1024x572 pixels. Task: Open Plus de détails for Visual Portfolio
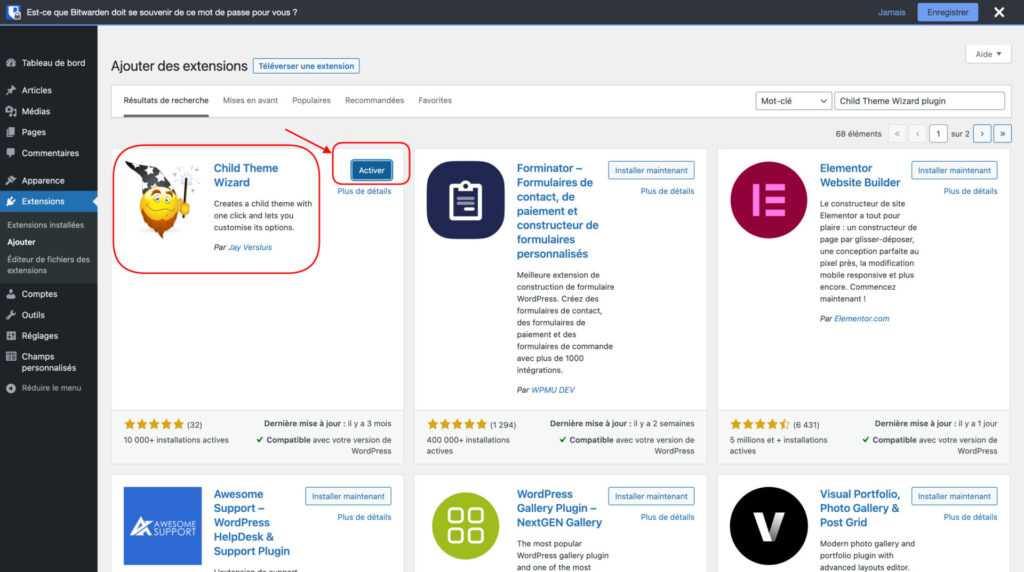(x=970, y=516)
